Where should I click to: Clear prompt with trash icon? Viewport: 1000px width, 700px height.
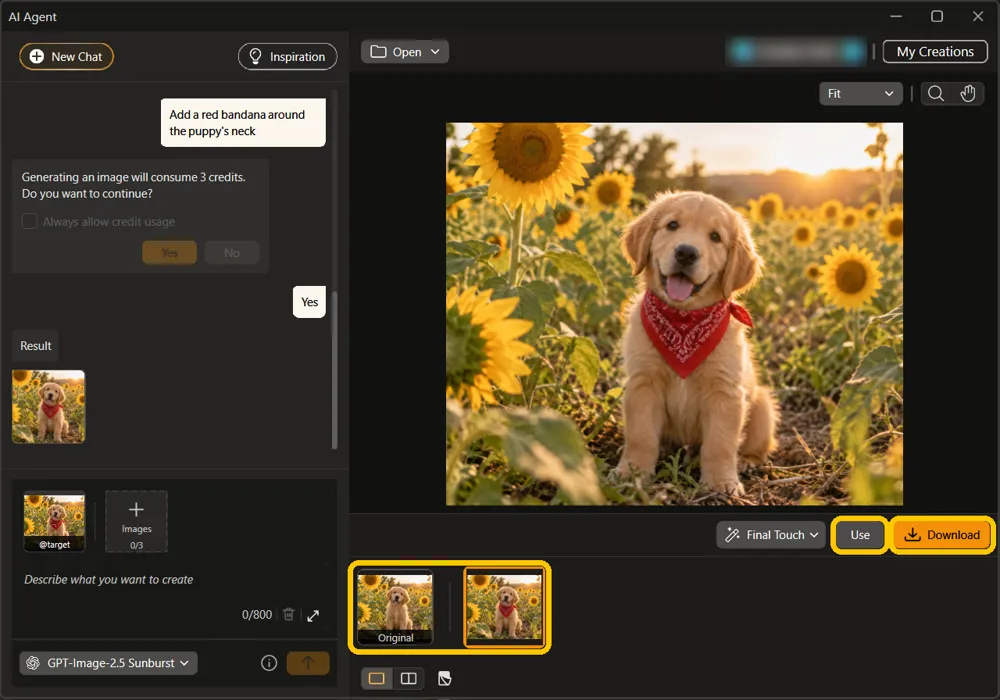coord(288,615)
